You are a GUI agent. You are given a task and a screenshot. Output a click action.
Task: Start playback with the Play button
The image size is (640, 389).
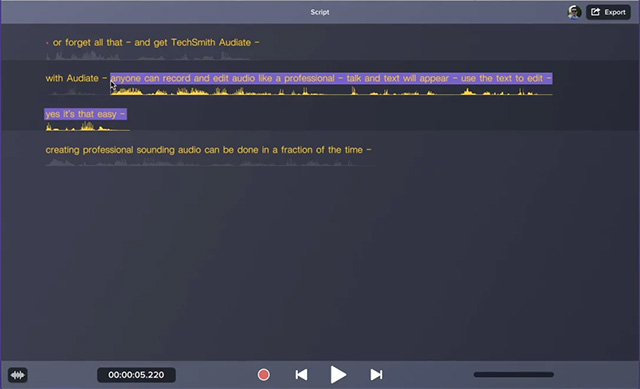click(x=338, y=375)
